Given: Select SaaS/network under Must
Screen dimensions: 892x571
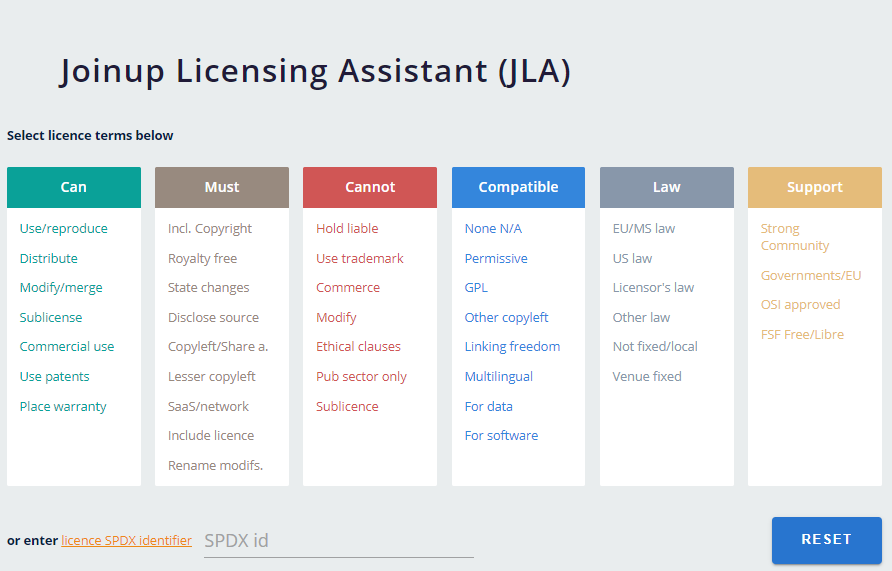Looking at the screenshot, I should tap(208, 406).
